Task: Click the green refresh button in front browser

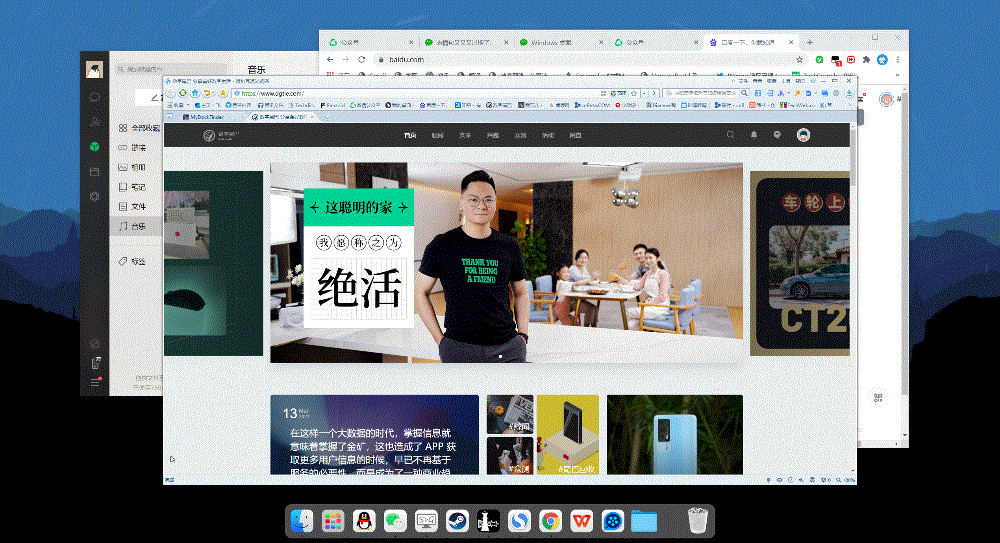Action: pyautogui.click(x=183, y=93)
